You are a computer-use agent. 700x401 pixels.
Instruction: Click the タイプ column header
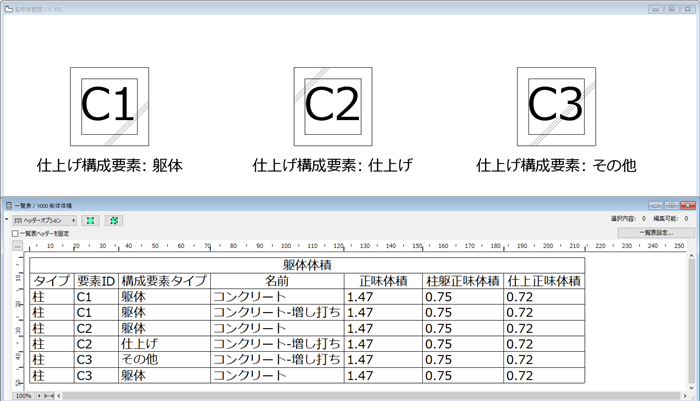pos(52,281)
